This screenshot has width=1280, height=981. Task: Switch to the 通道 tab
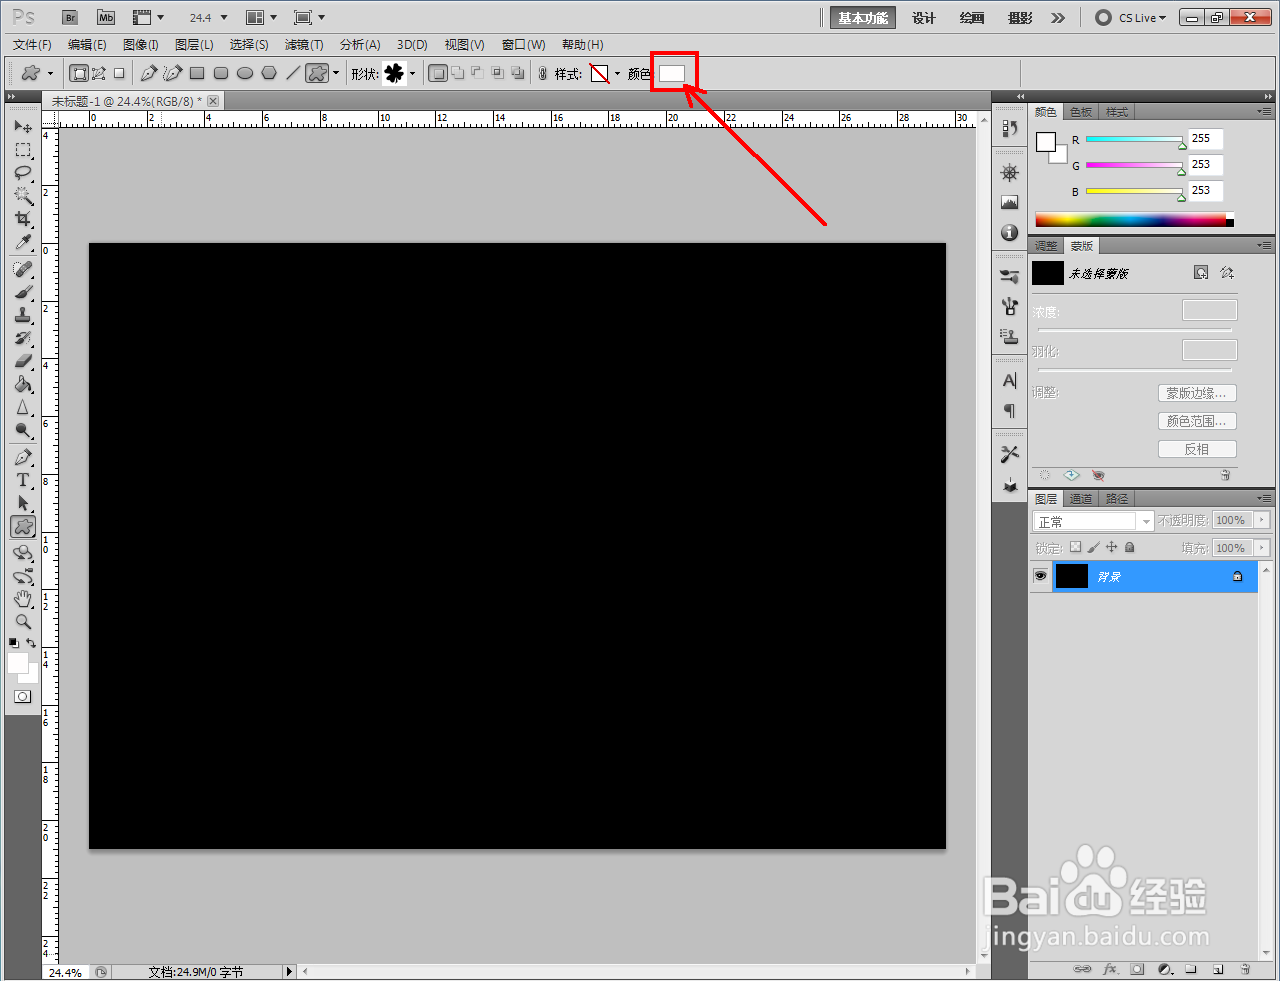click(1081, 499)
